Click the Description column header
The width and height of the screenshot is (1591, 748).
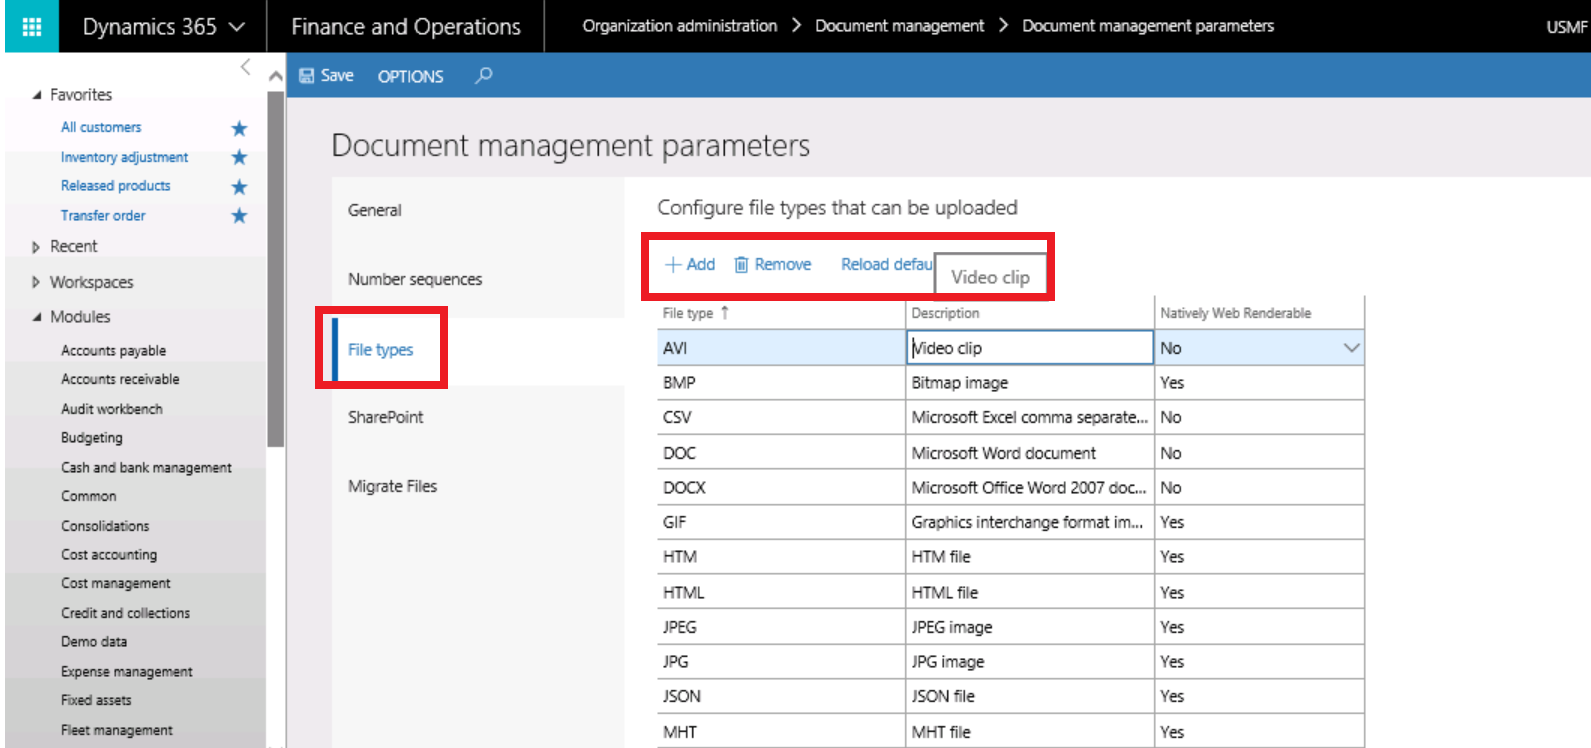(1029, 314)
